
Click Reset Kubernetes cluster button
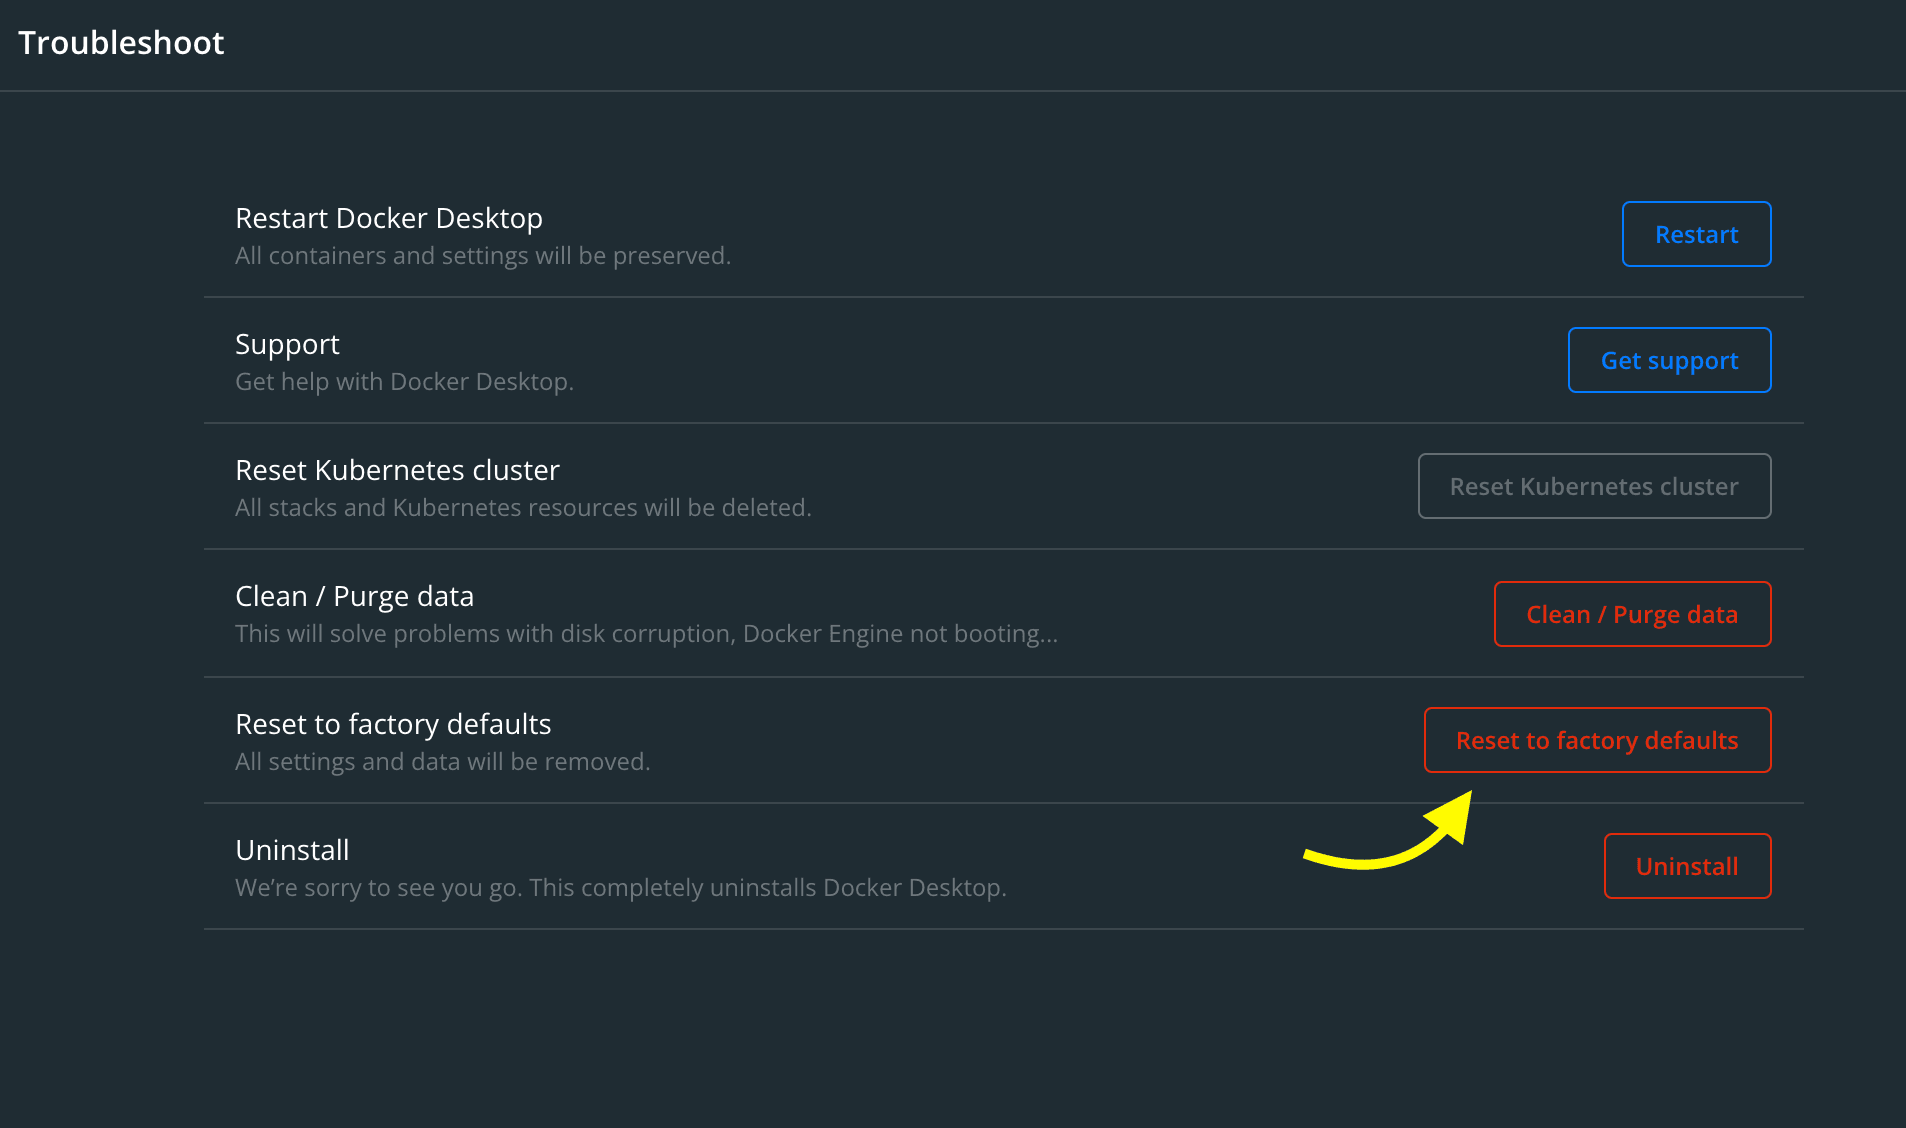[x=1594, y=486]
